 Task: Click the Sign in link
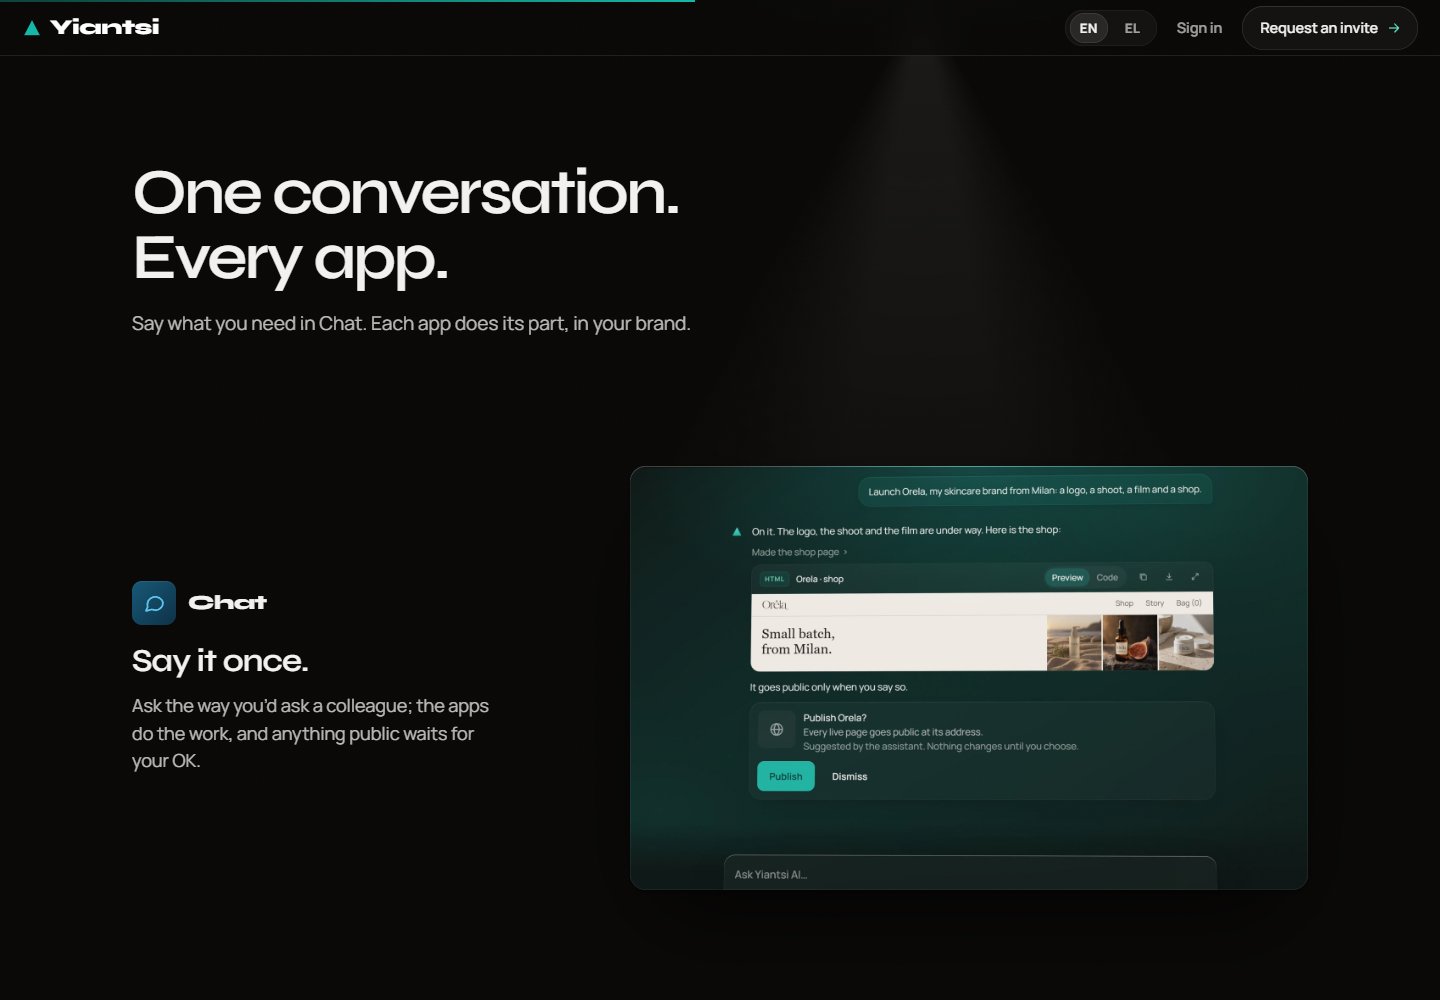coord(1199,28)
